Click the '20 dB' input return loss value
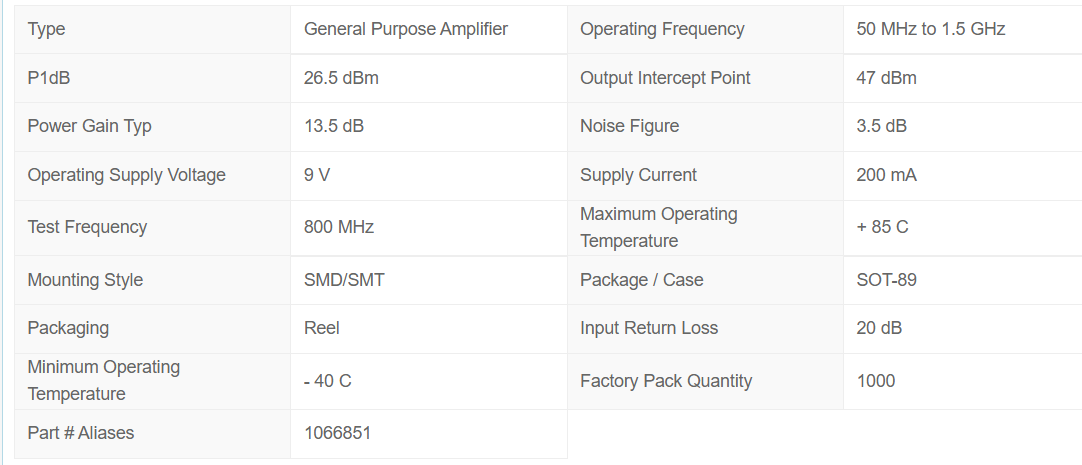This screenshot has width=1082, height=465. pyautogui.click(x=877, y=328)
